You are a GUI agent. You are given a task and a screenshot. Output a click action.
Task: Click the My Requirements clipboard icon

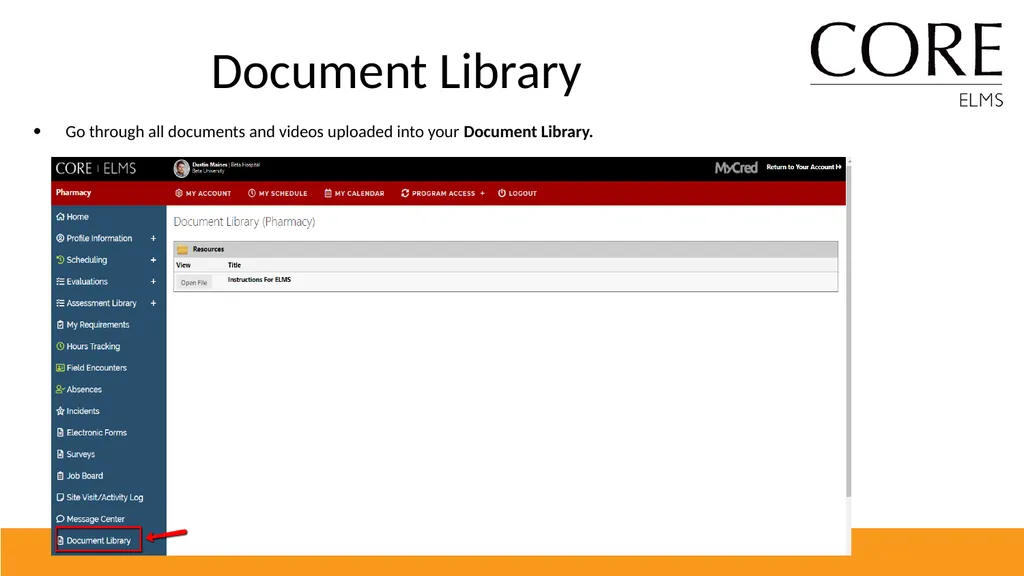pos(60,325)
